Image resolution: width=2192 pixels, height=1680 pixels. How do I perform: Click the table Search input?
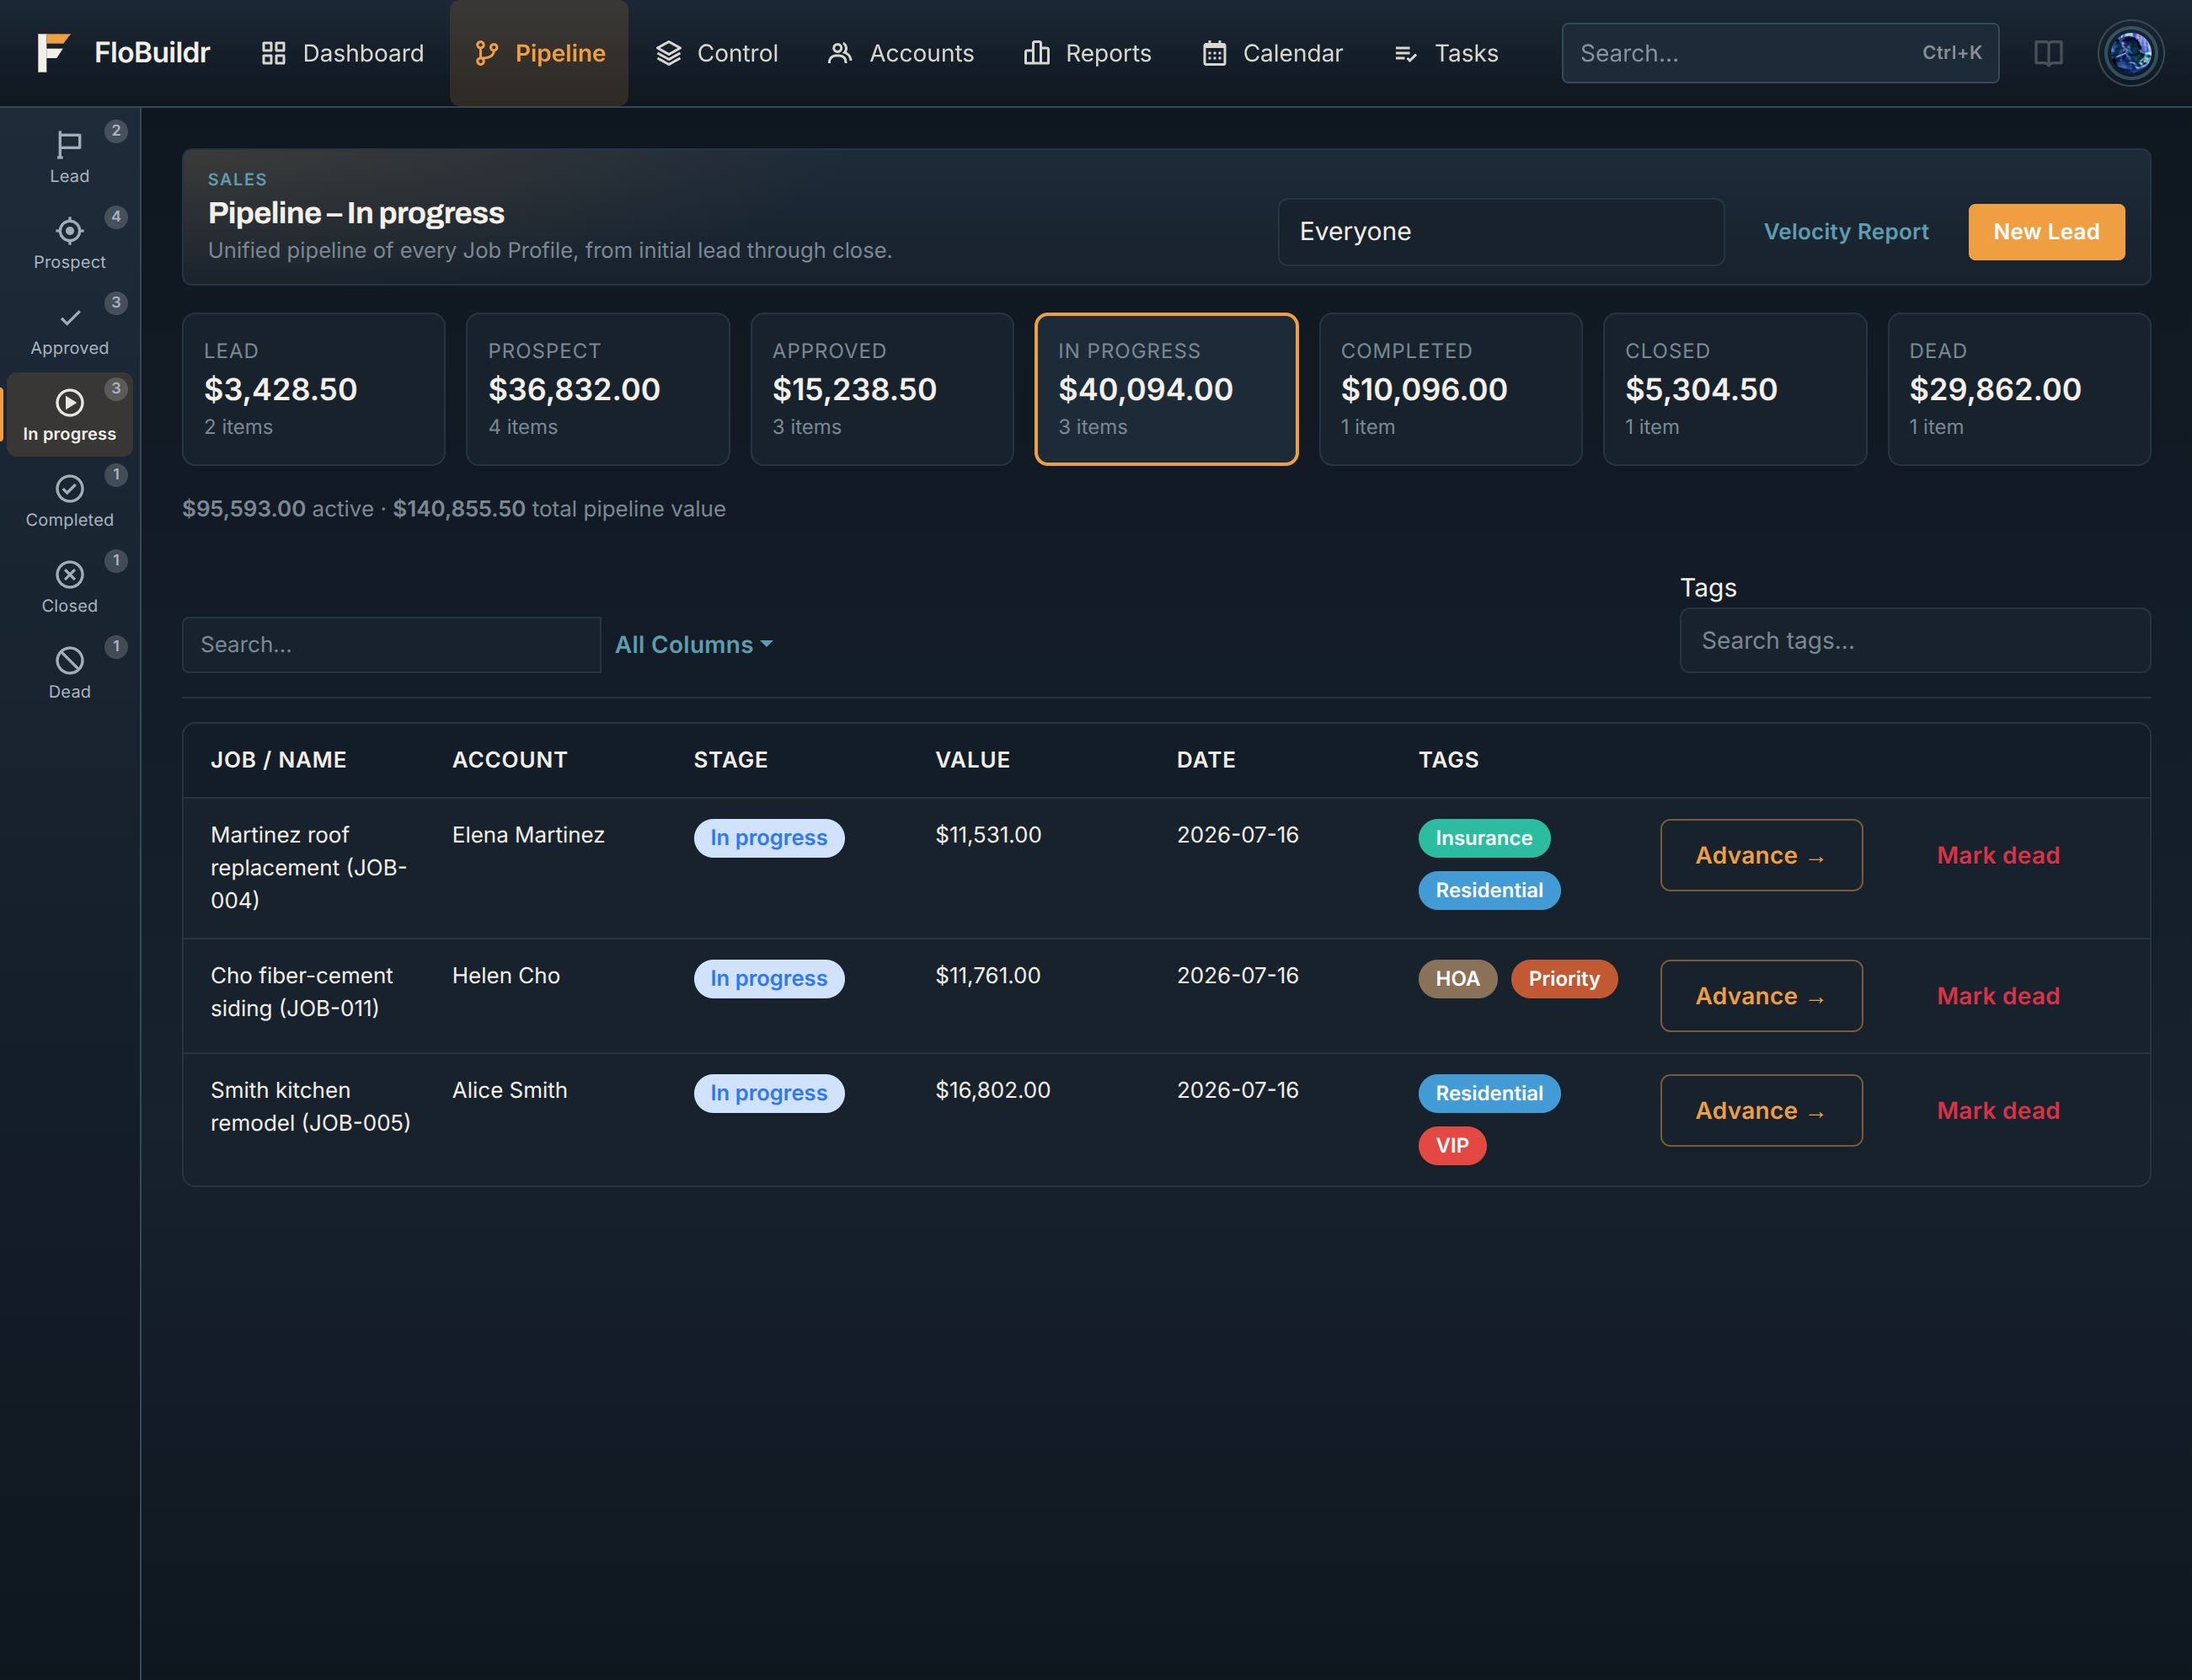(x=391, y=644)
